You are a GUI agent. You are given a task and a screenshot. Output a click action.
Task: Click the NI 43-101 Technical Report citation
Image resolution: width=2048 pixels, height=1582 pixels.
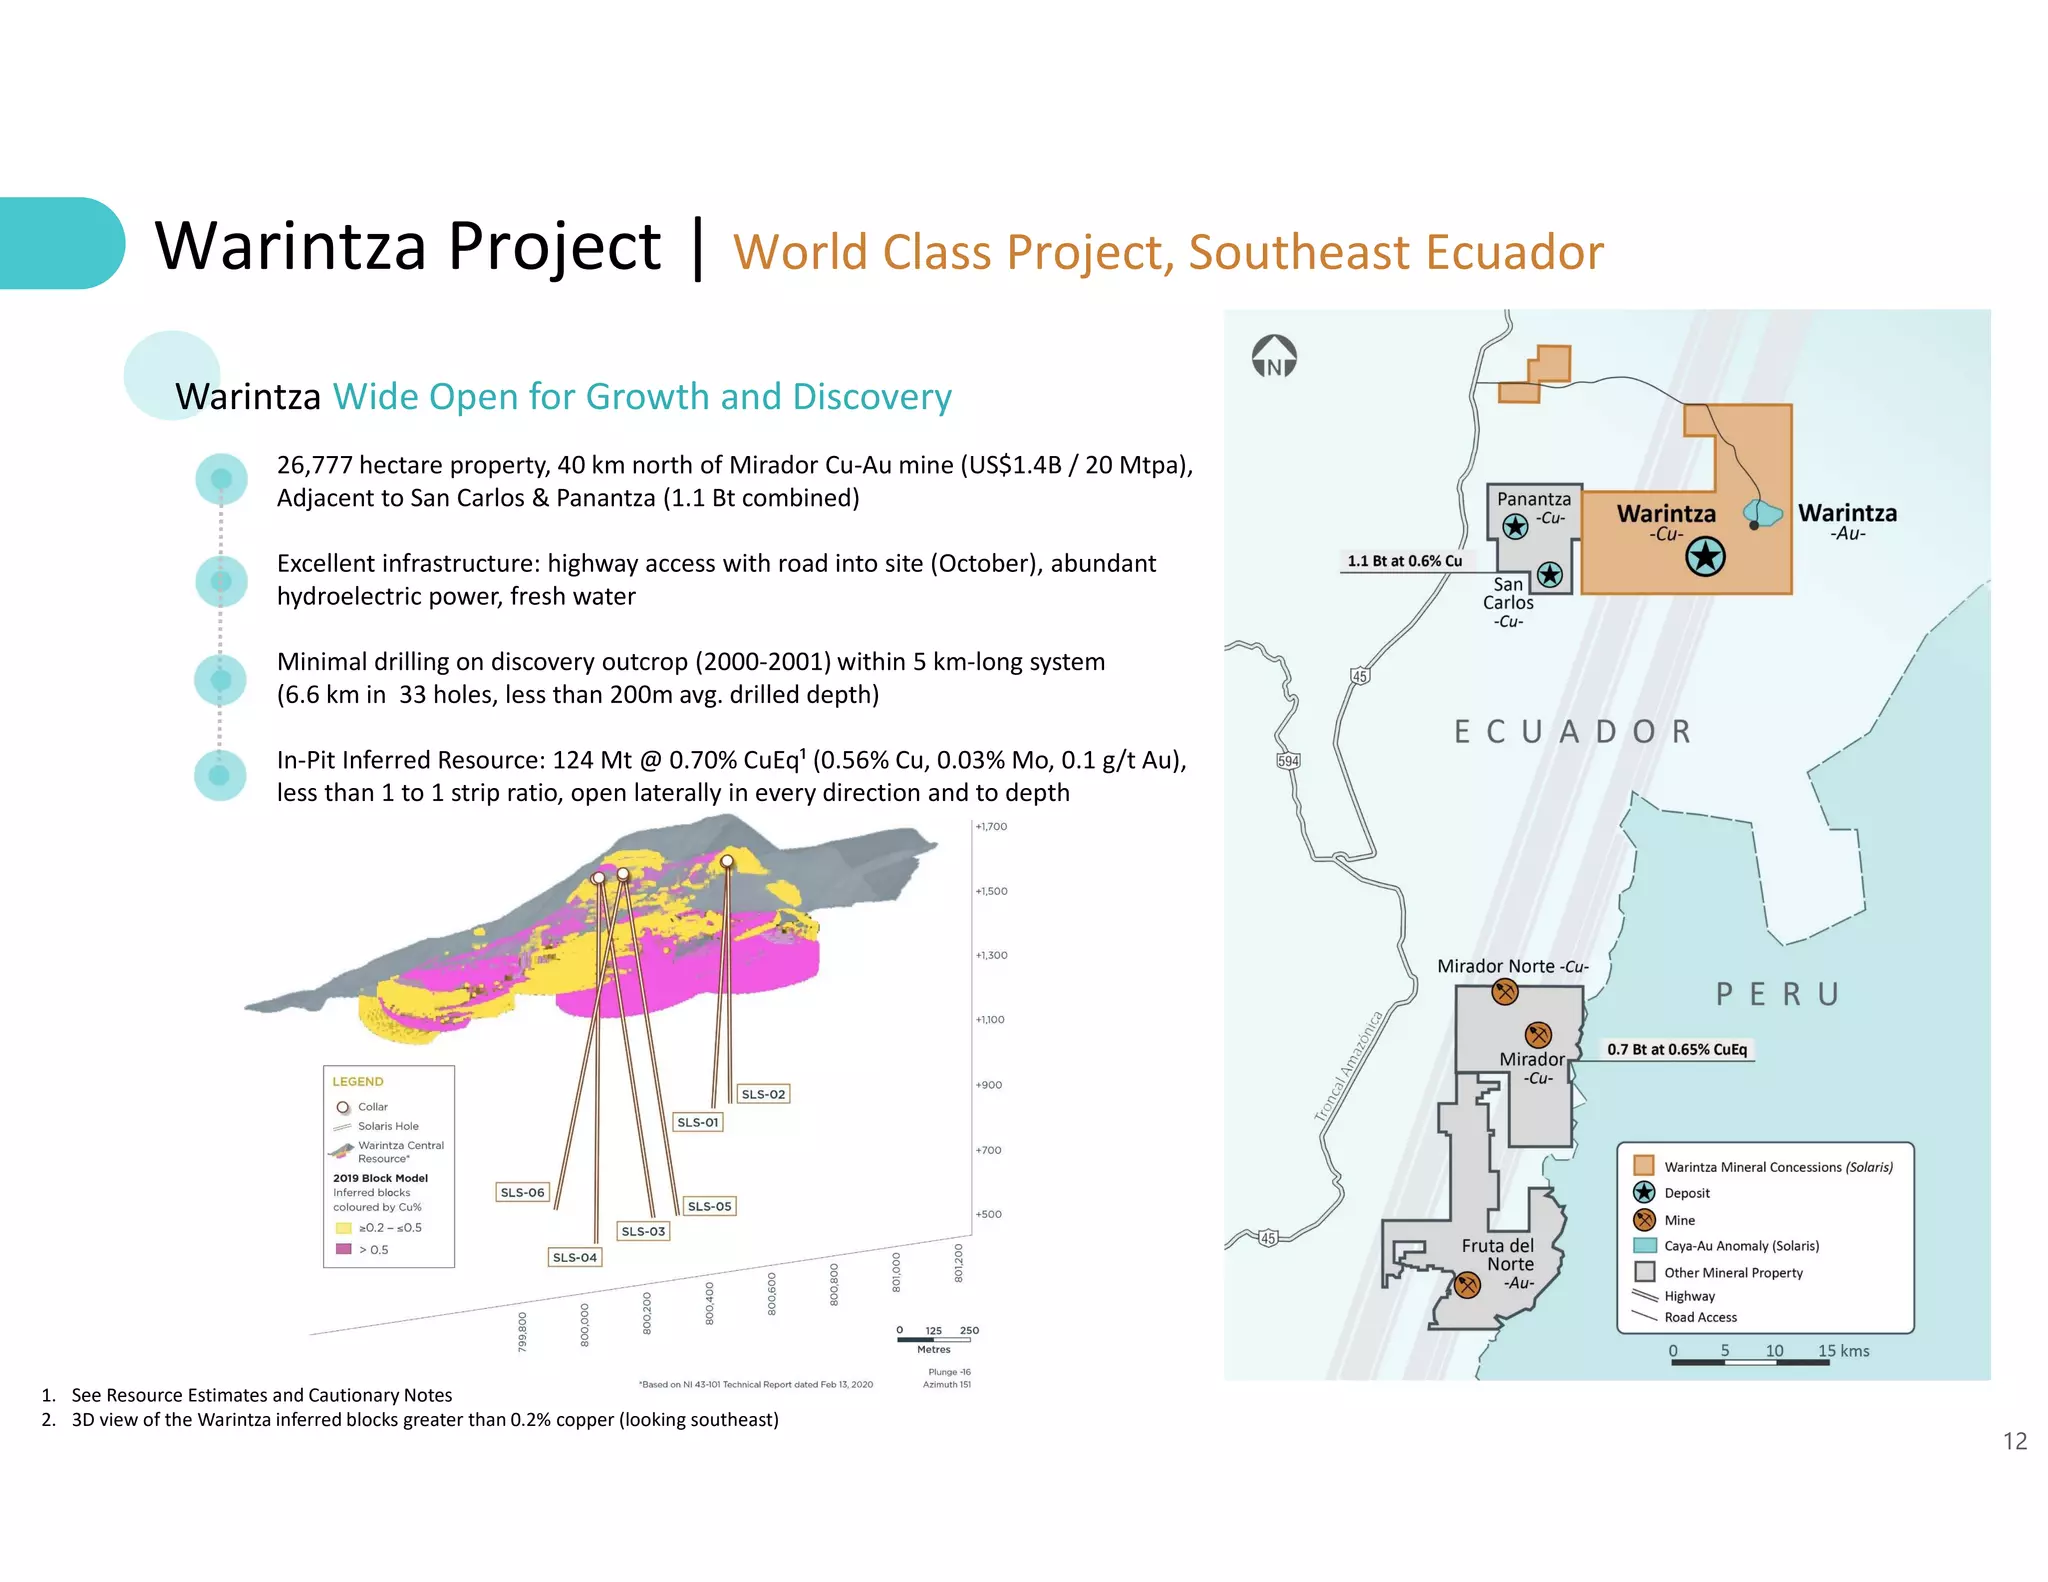click(x=756, y=1385)
